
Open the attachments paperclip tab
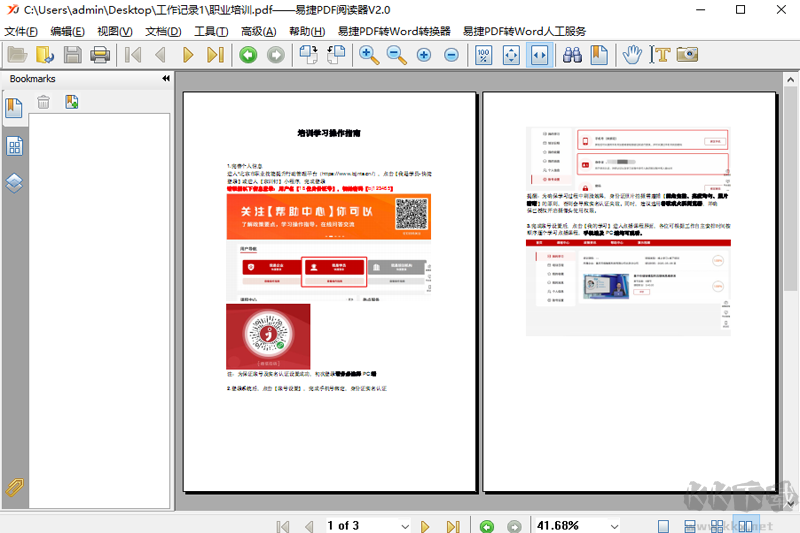tap(14, 488)
